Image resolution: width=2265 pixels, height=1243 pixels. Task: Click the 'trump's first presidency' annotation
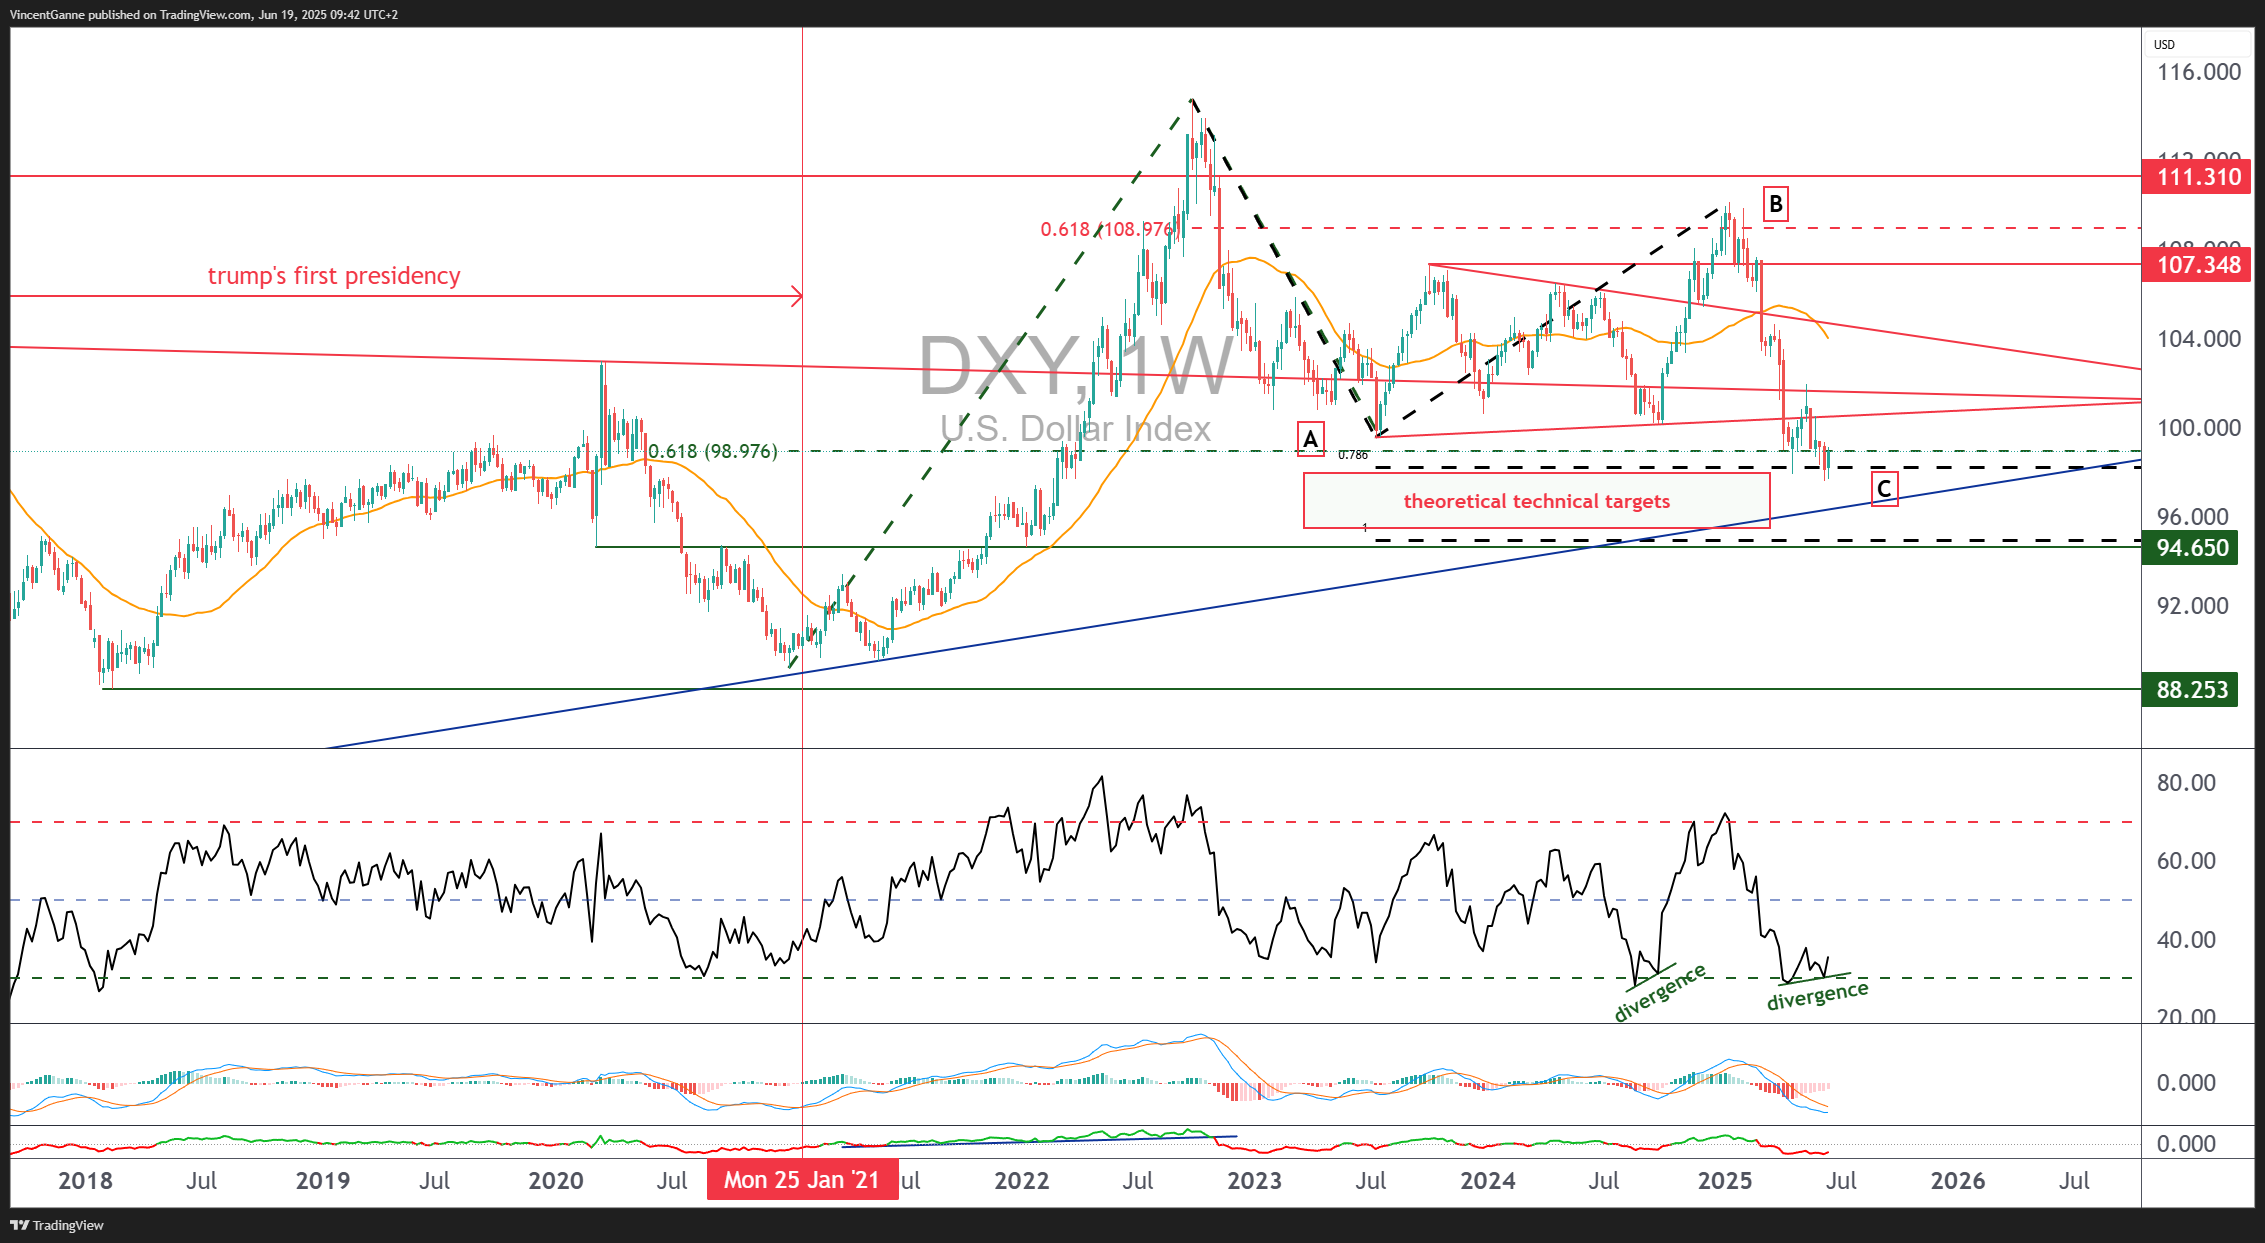[334, 276]
